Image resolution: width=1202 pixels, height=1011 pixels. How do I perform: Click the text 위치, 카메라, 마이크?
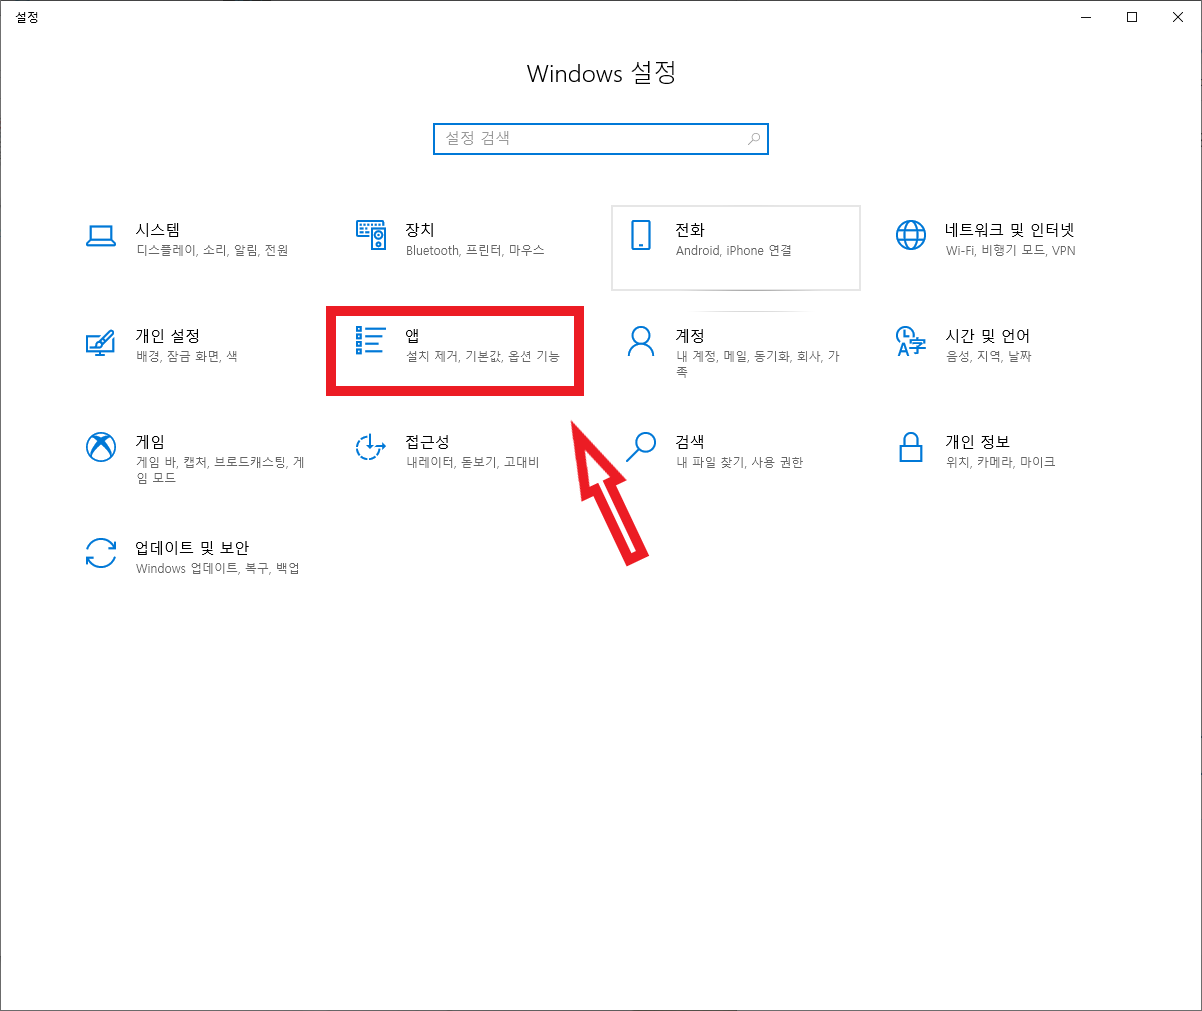point(1001,463)
